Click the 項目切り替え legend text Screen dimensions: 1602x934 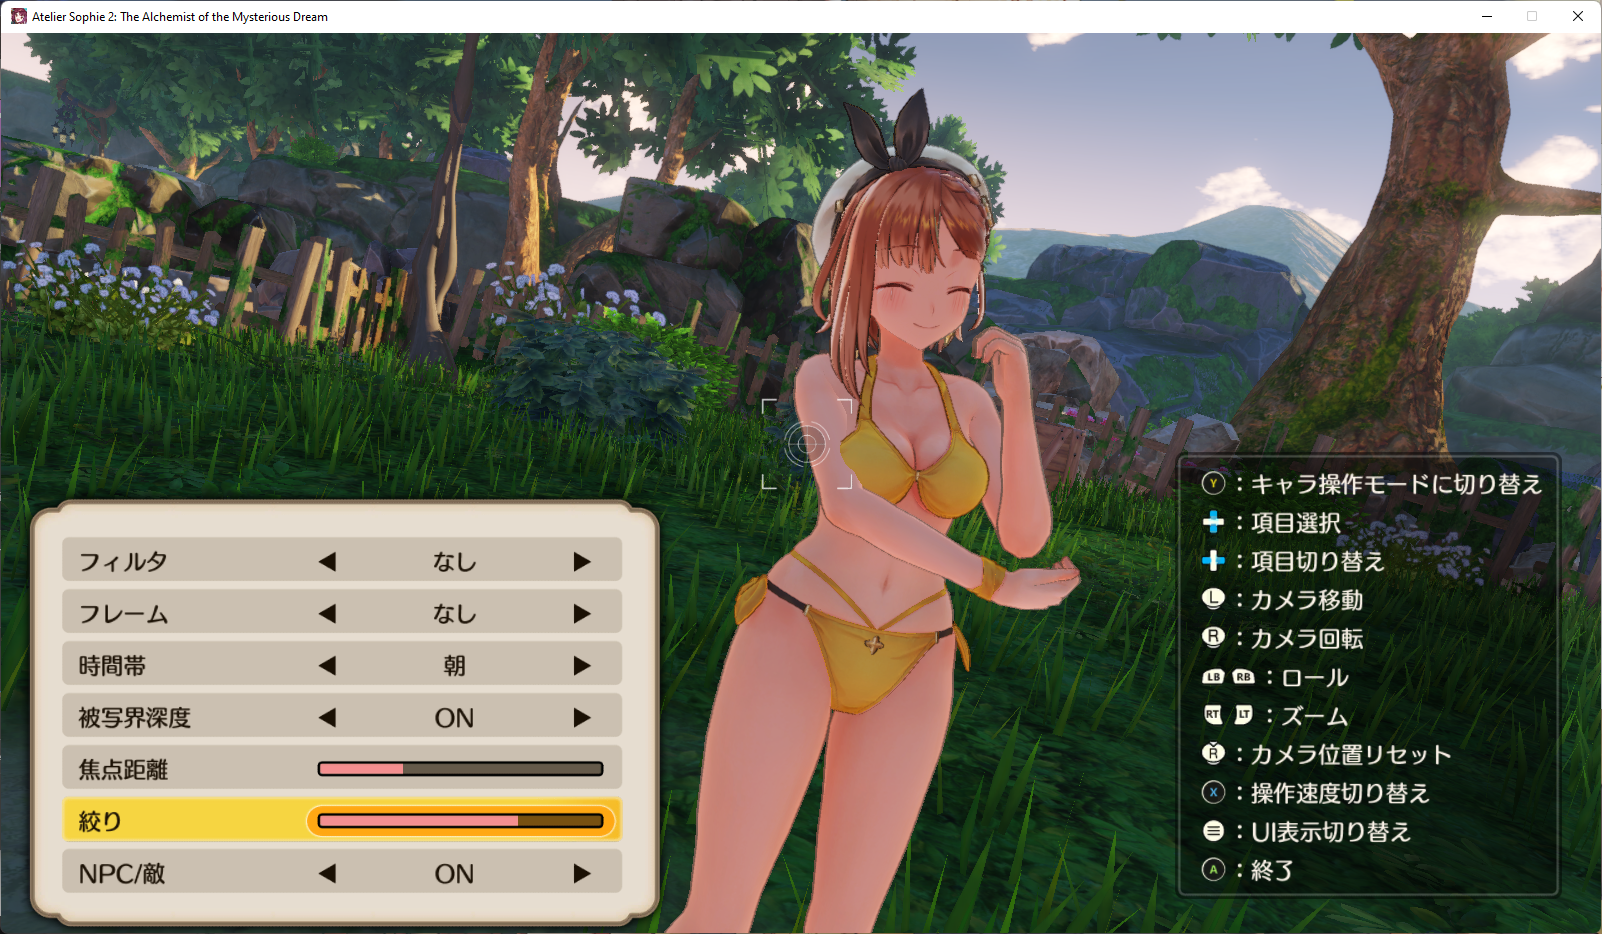(1318, 561)
